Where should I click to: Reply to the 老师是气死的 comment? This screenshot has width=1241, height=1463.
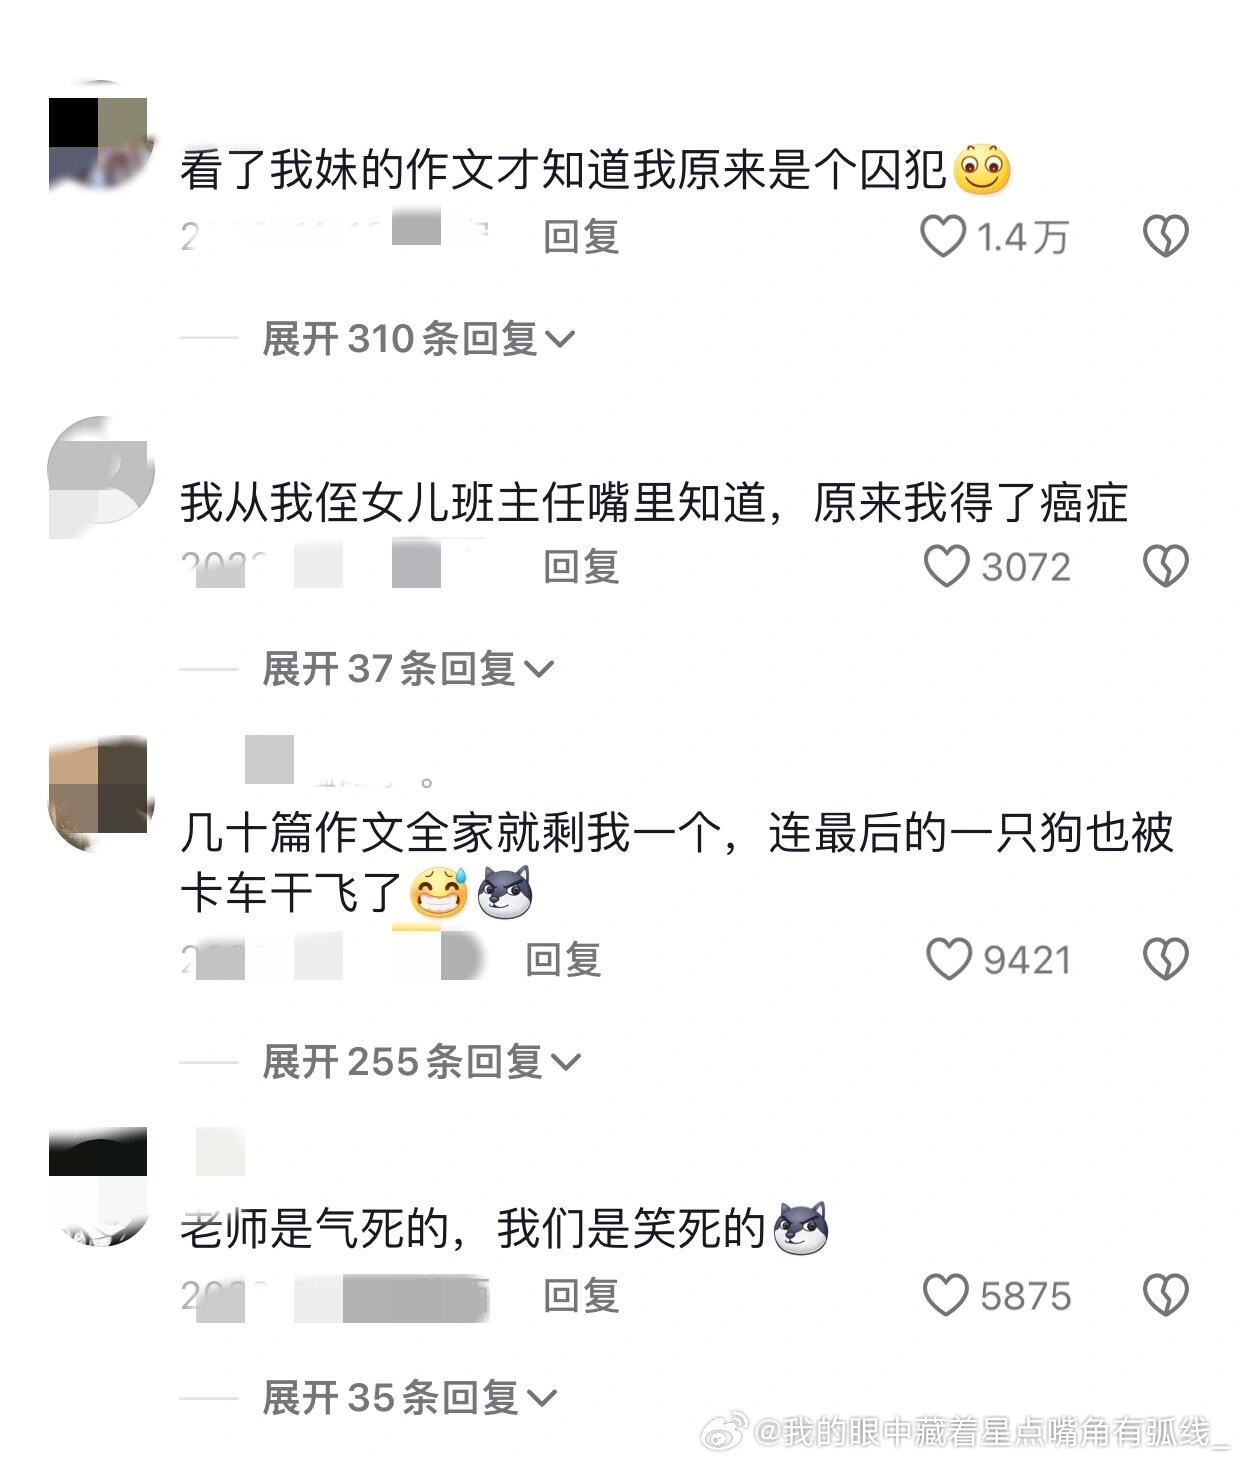[x=581, y=1296]
